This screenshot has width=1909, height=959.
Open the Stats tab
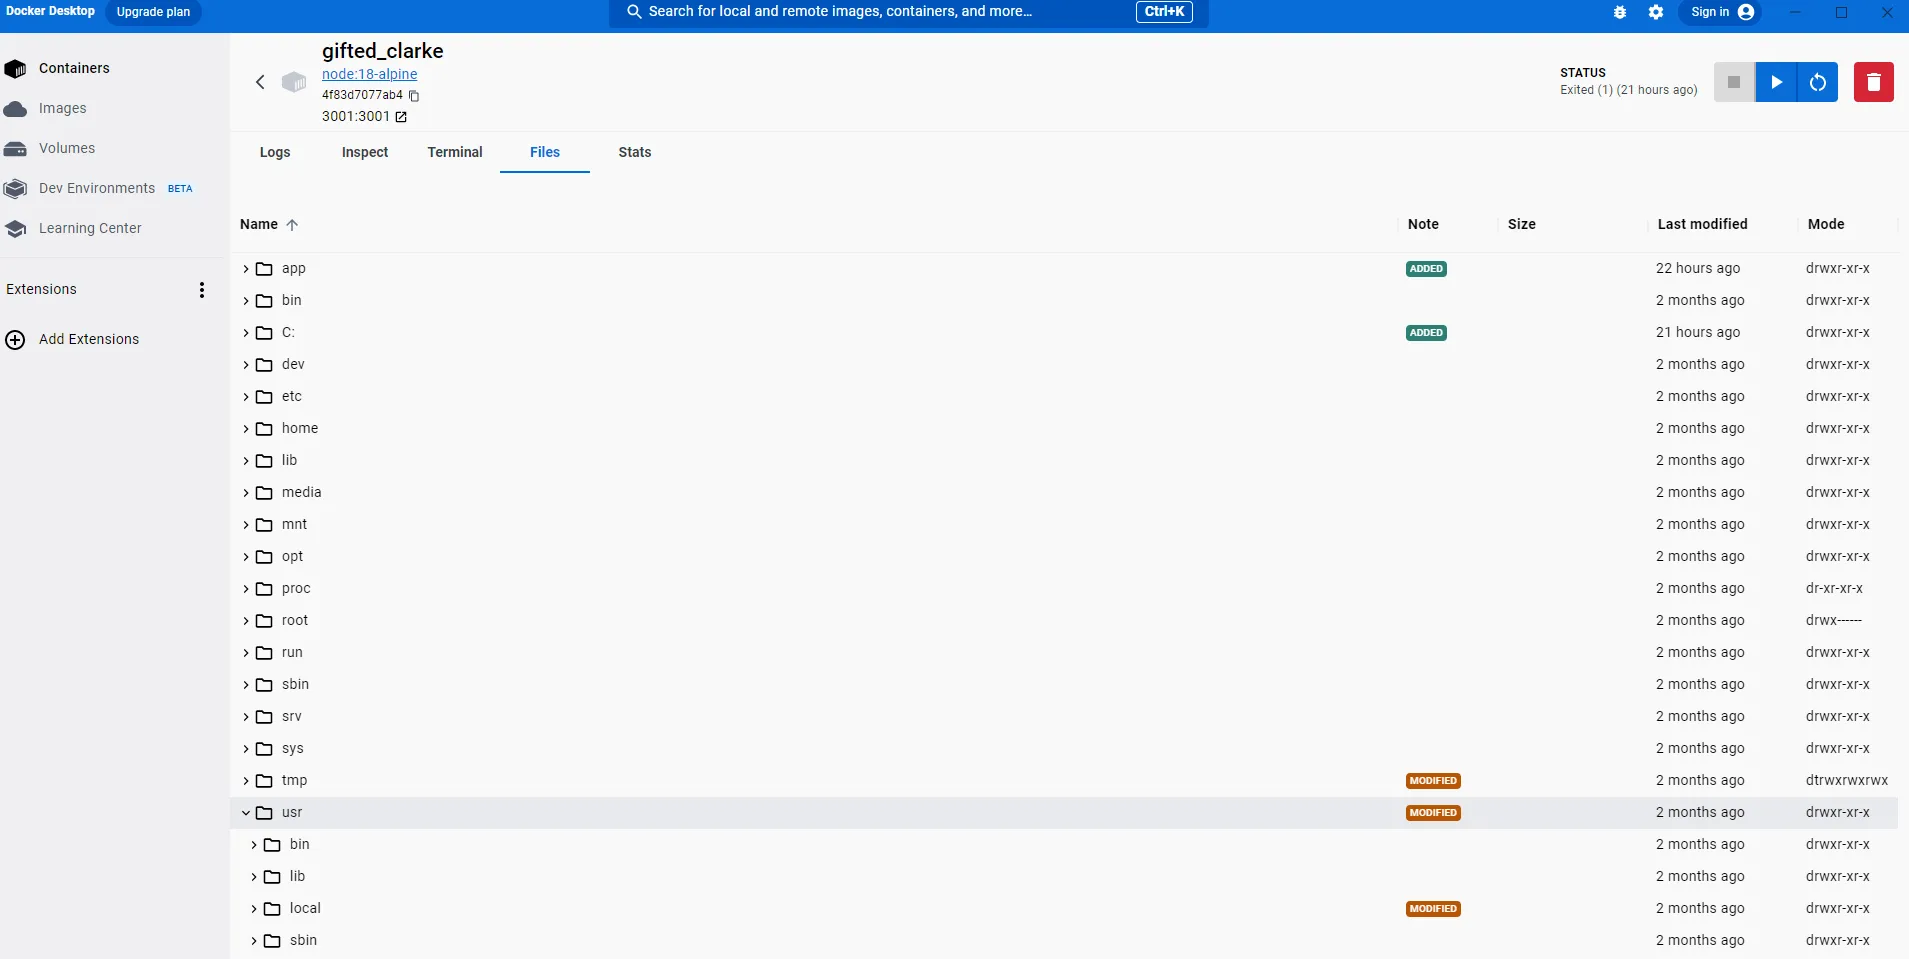(635, 153)
